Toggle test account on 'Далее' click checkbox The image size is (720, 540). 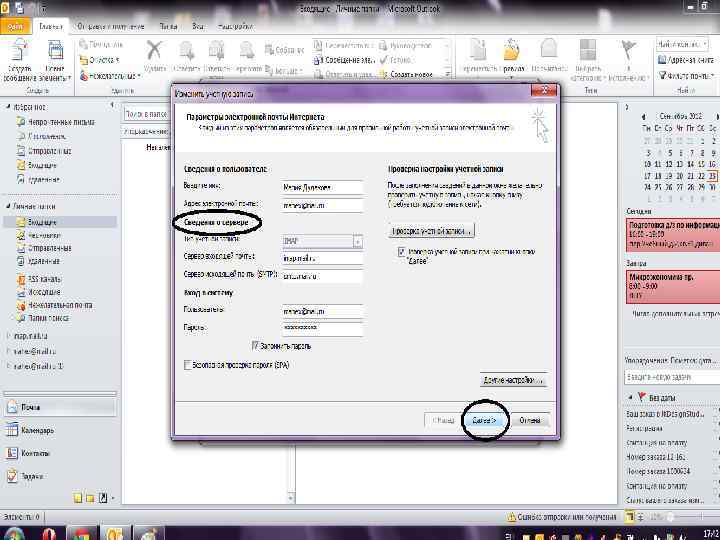(401, 252)
